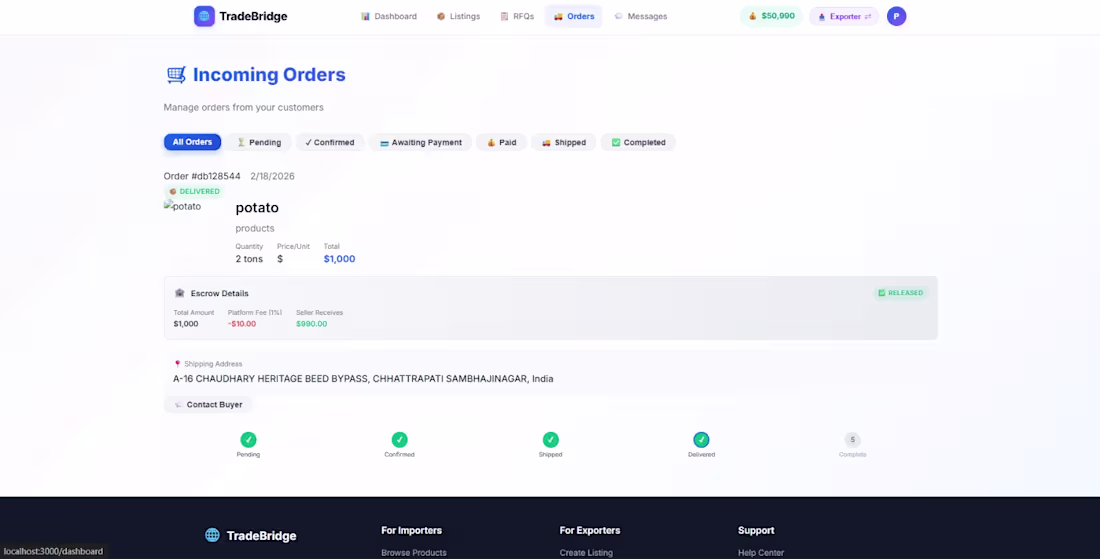Screen dimensions: 1100x559
Task: Open the Create Listing footer link
Action: [586, 553]
